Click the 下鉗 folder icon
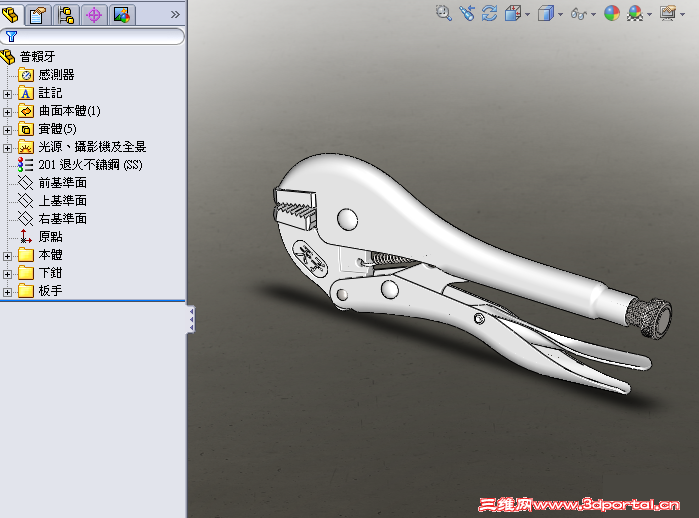The width and height of the screenshot is (699, 518). pyautogui.click(x=26, y=273)
